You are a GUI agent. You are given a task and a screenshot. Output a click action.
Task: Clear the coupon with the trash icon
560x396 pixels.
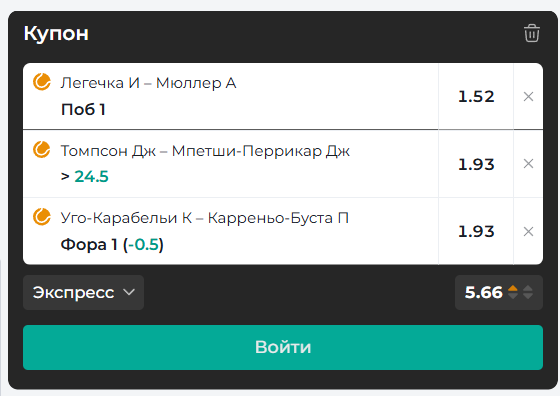[531, 33]
